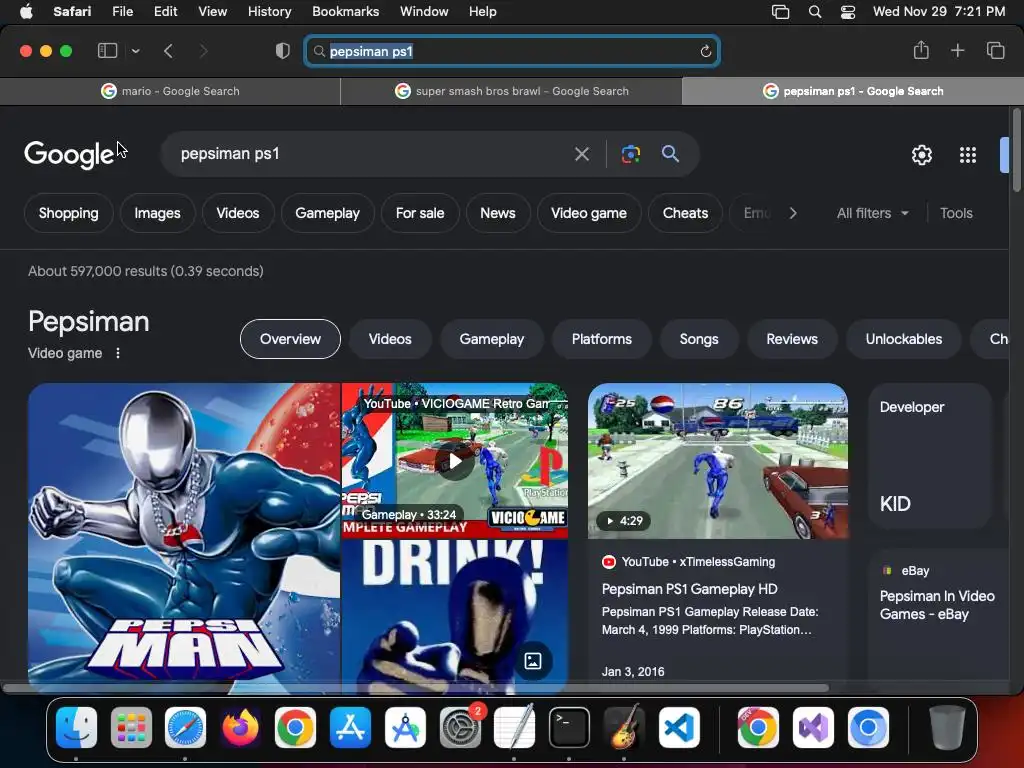
Task: Open the Google apps grid icon
Action: pyautogui.click(x=968, y=155)
